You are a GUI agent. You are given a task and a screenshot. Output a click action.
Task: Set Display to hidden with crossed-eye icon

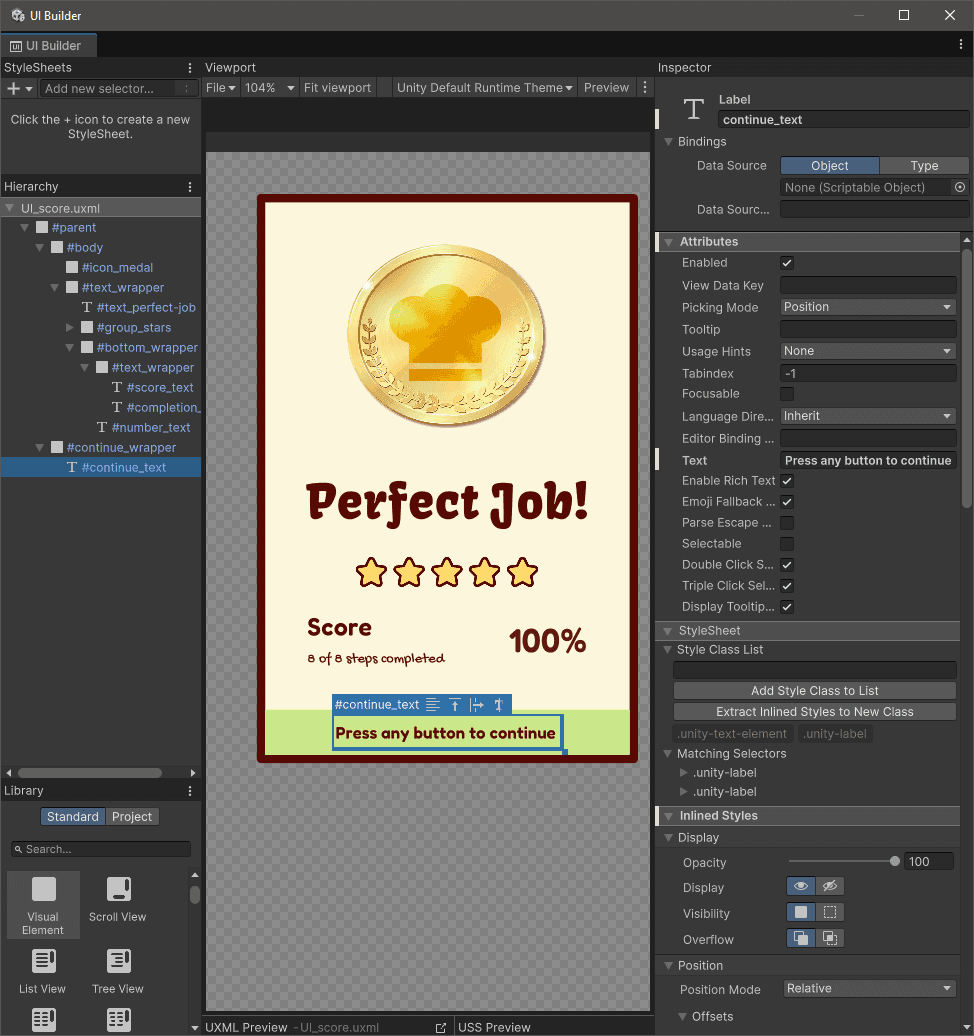[830, 887]
